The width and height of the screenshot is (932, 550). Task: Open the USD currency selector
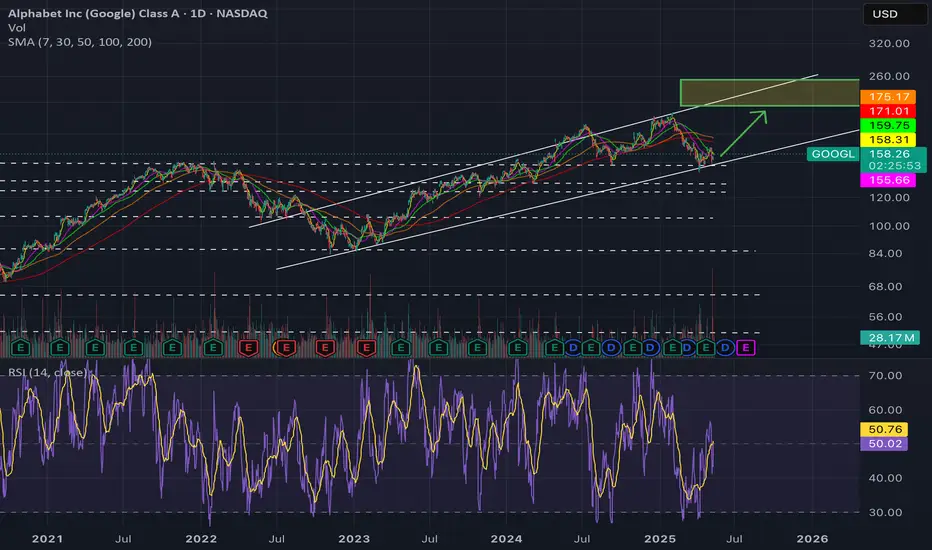coord(894,14)
